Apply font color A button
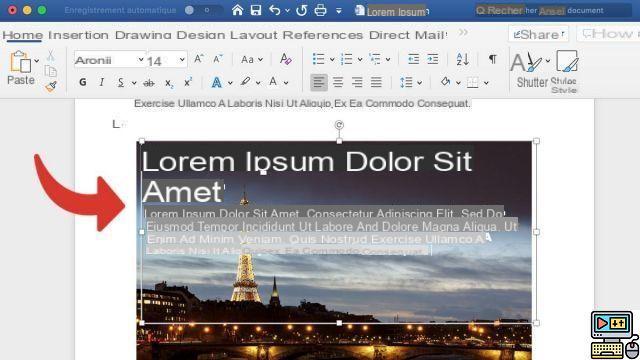This screenshot has height=360, width=640. pos(273,82)
